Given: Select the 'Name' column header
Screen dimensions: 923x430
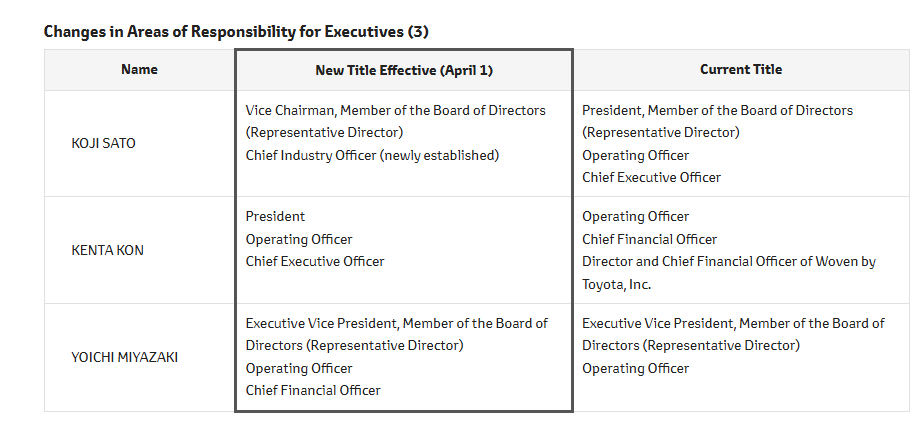Looking at the screenshot, I should tap(139, 70).
